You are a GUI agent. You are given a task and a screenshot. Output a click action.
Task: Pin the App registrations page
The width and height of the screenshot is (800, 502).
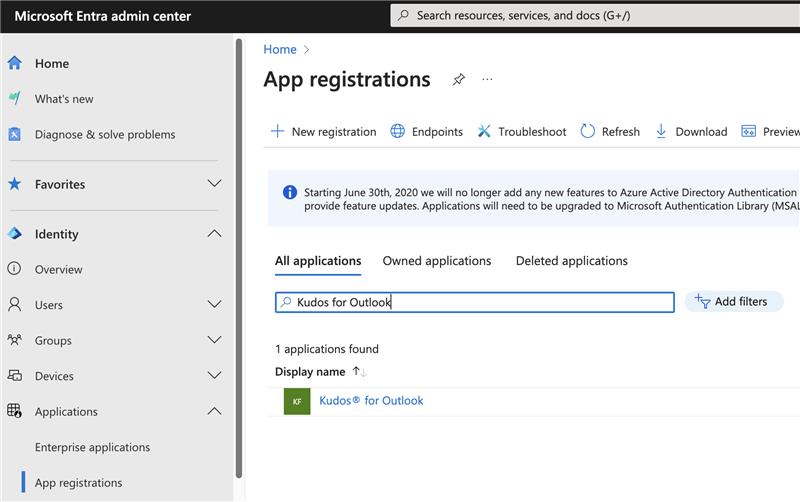(x=458, y=80)
